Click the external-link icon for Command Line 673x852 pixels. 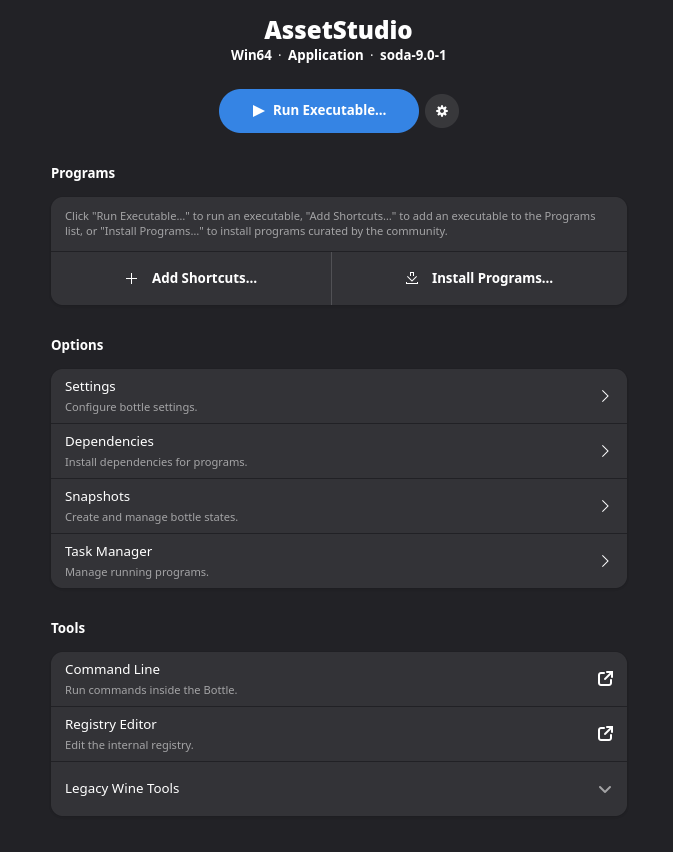pyautogui.click(x=605, y=679)
